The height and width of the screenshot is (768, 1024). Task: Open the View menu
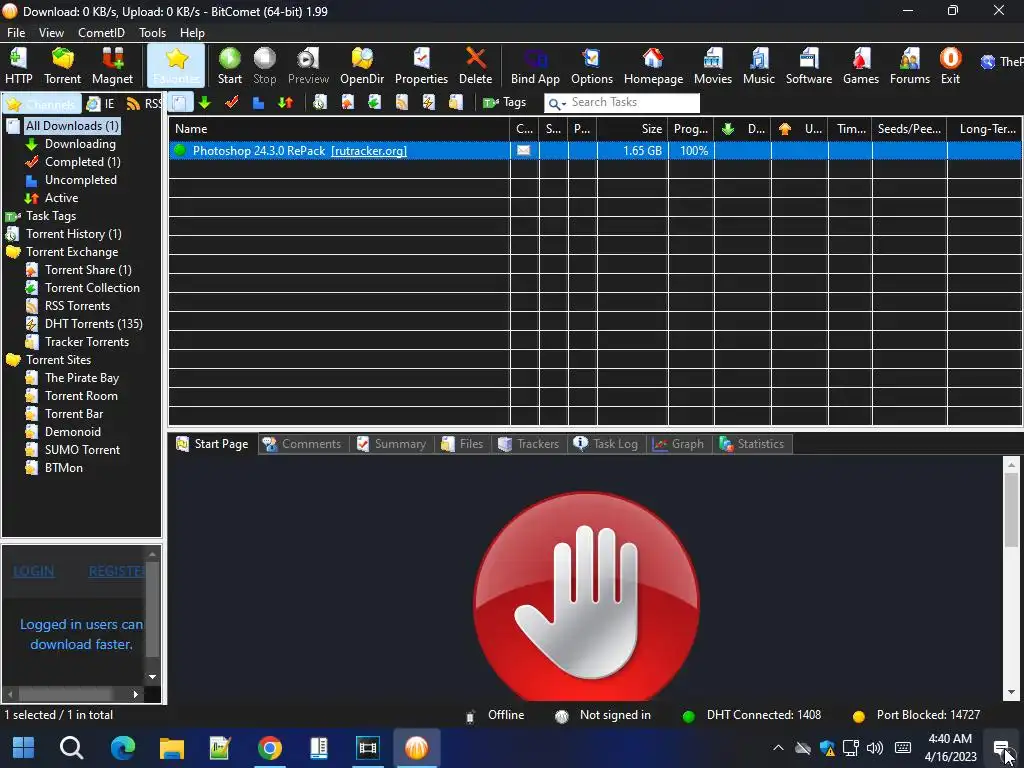[x=51, y=33]
